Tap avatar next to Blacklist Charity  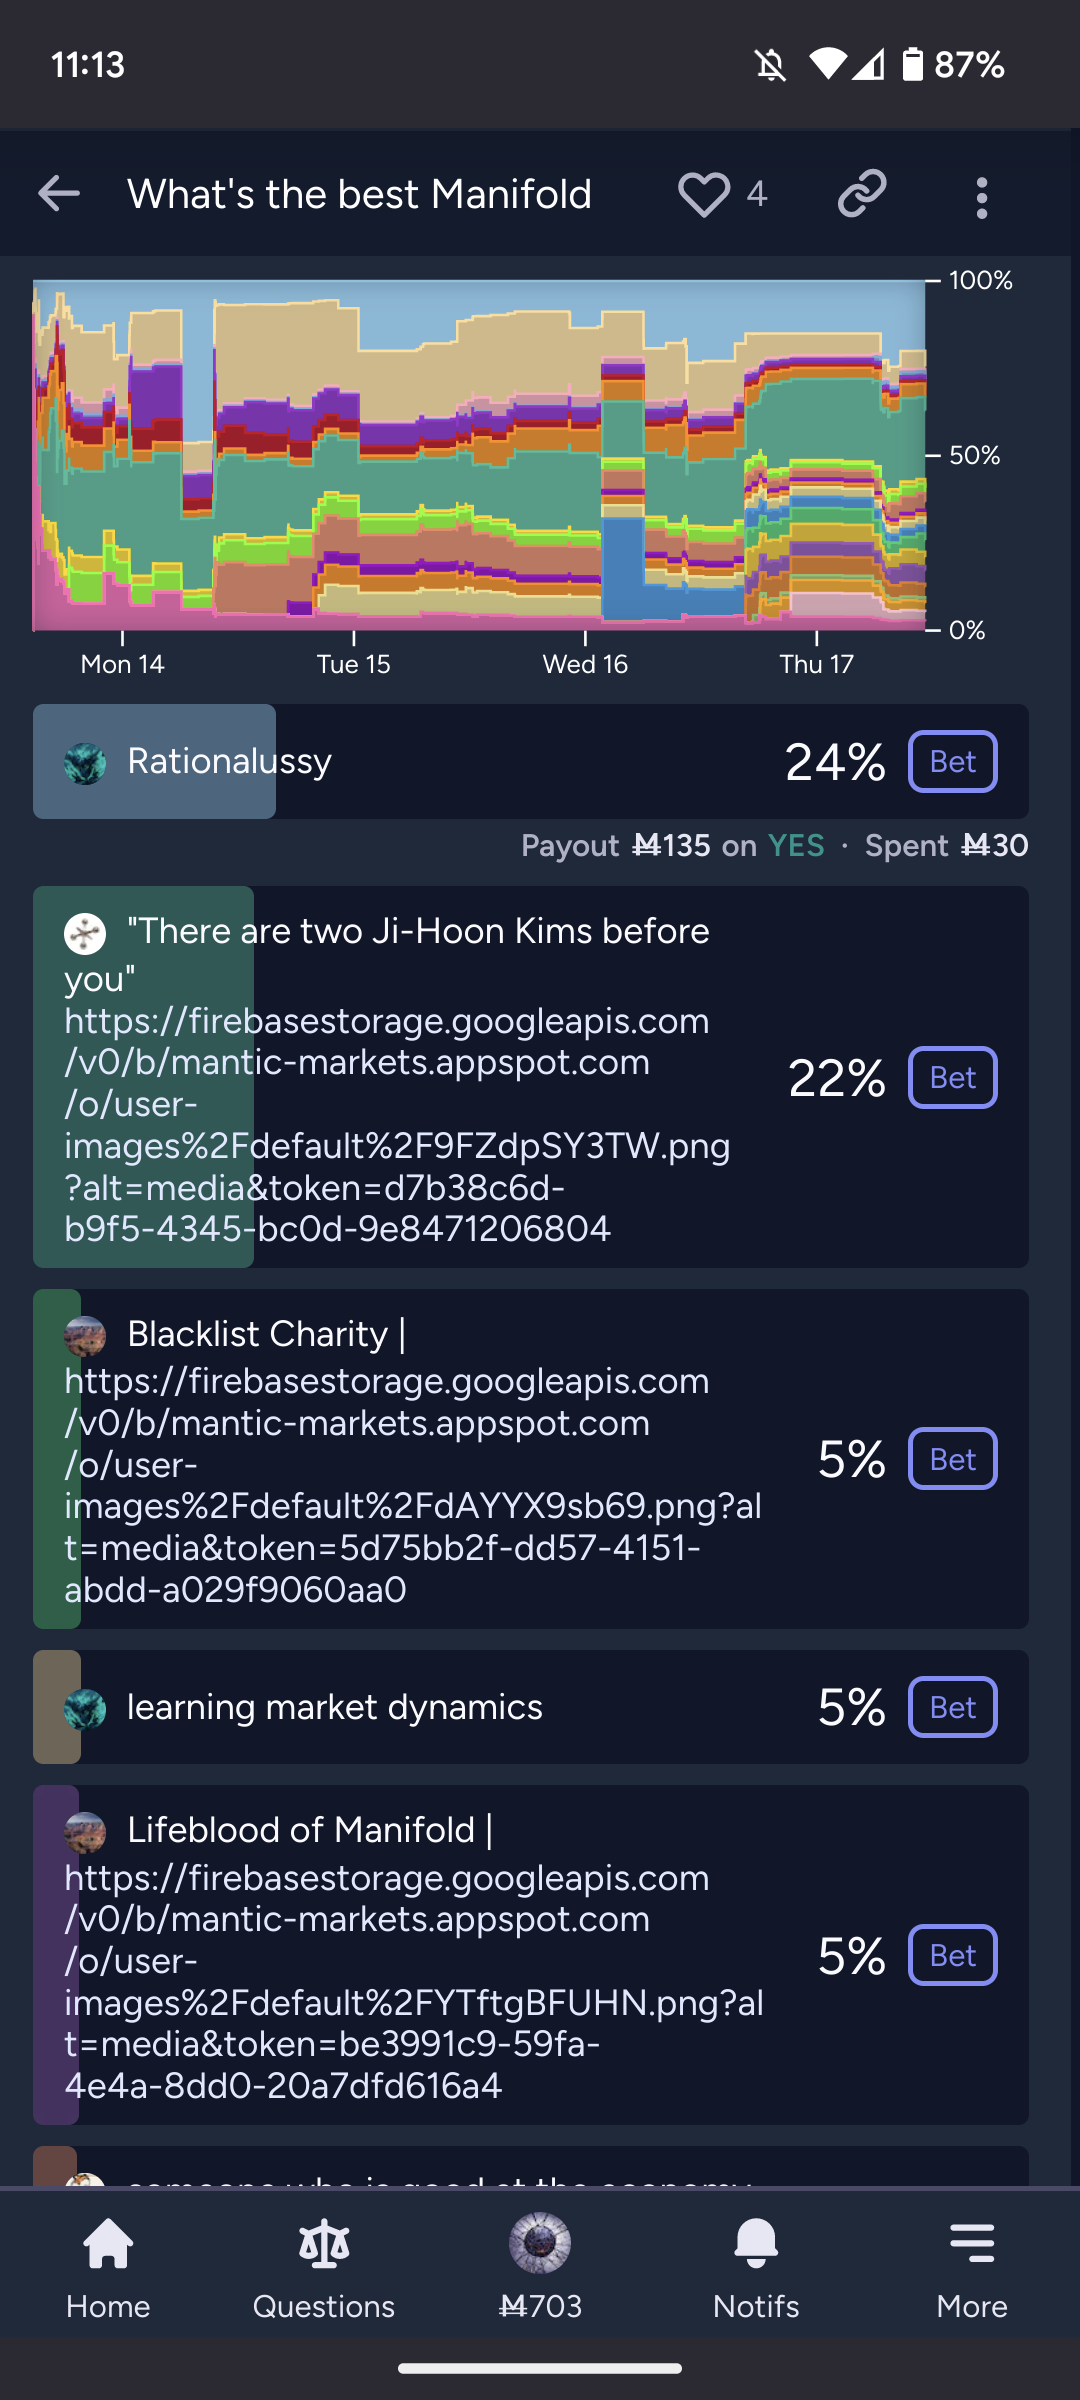[85, 1335]
